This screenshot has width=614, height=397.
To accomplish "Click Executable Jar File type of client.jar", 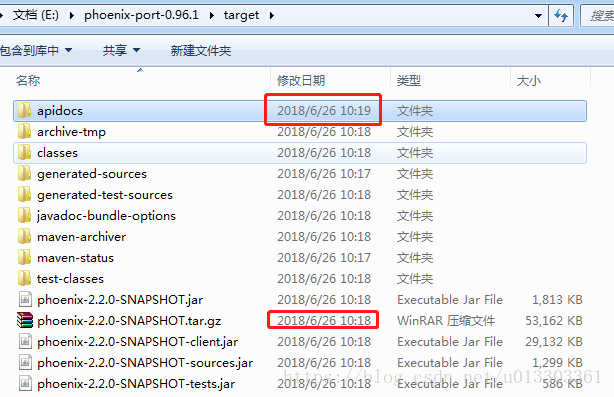I will [x=450, y=341].
